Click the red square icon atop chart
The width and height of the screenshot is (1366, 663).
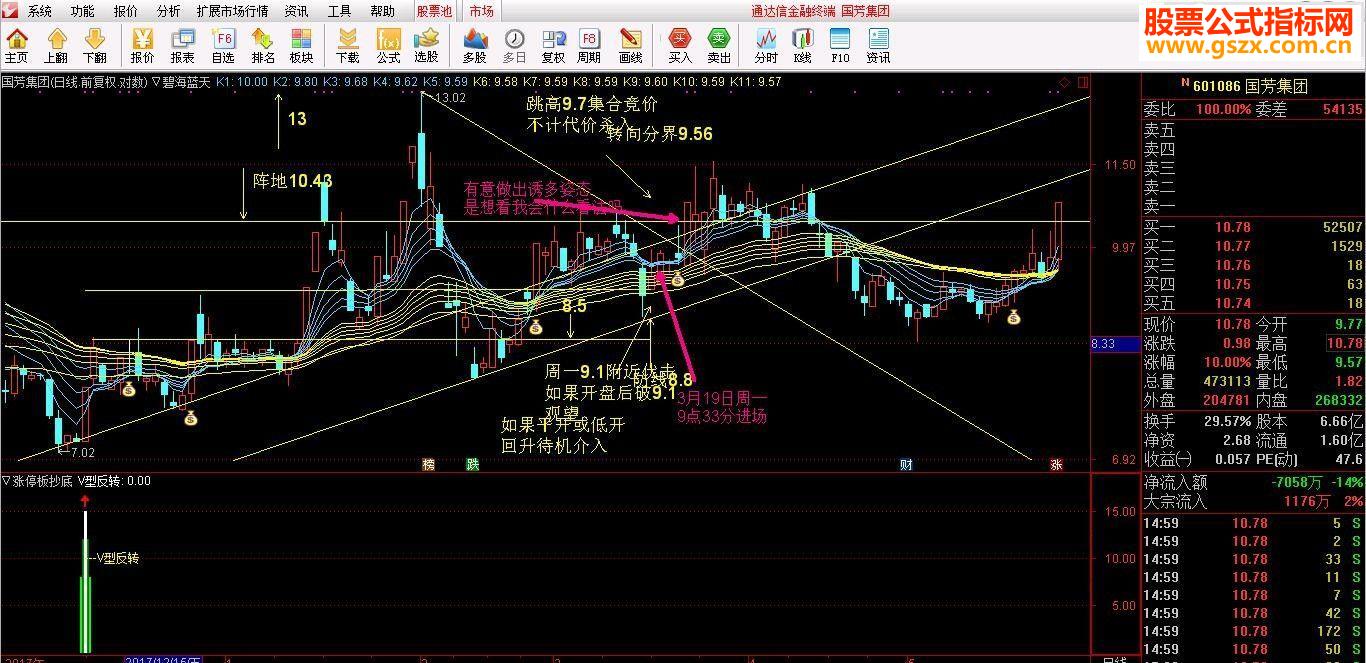tap(1083, 82)
